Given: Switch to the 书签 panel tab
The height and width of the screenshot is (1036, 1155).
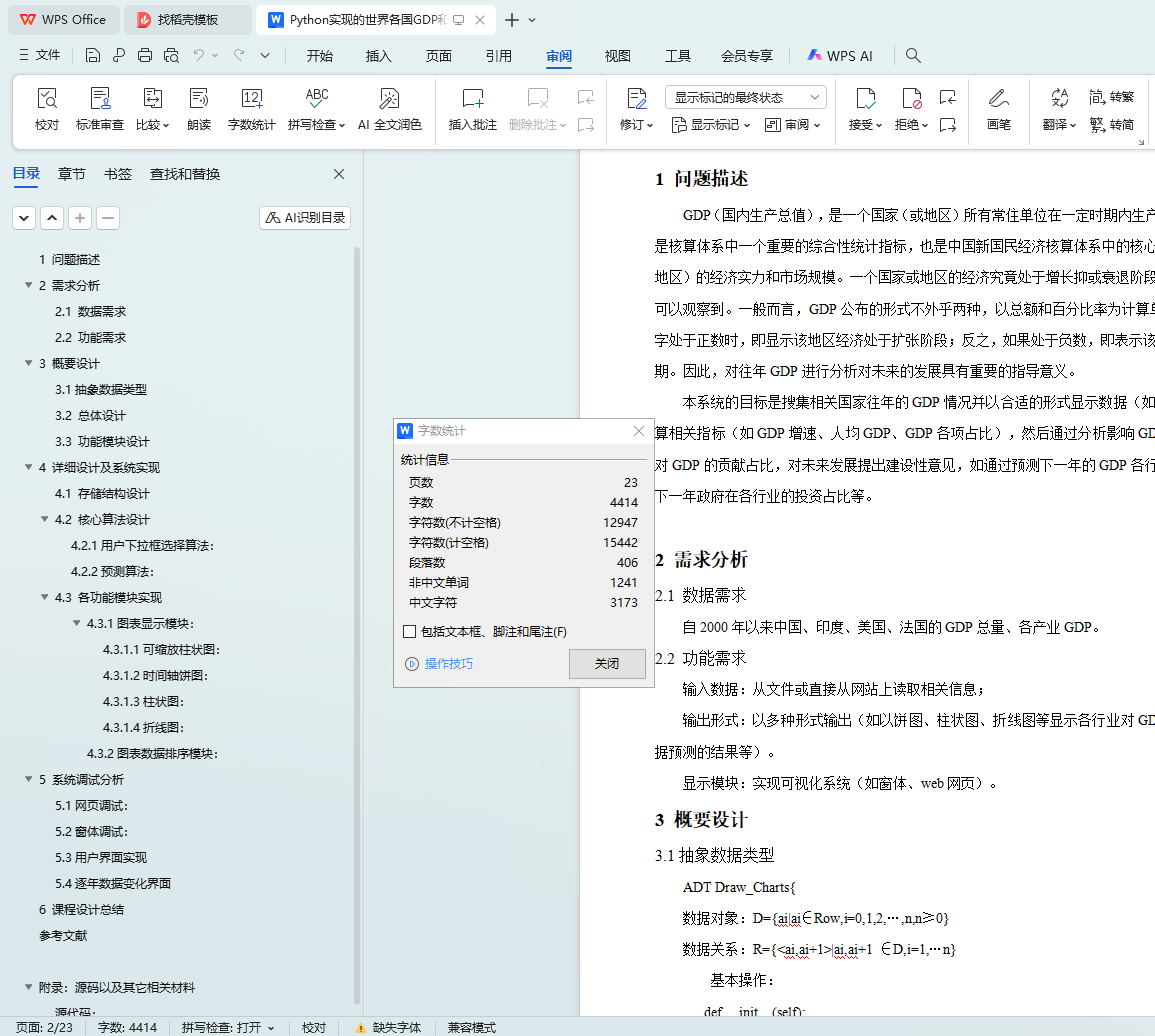Looking at the screenshot, I should (118, 175).
